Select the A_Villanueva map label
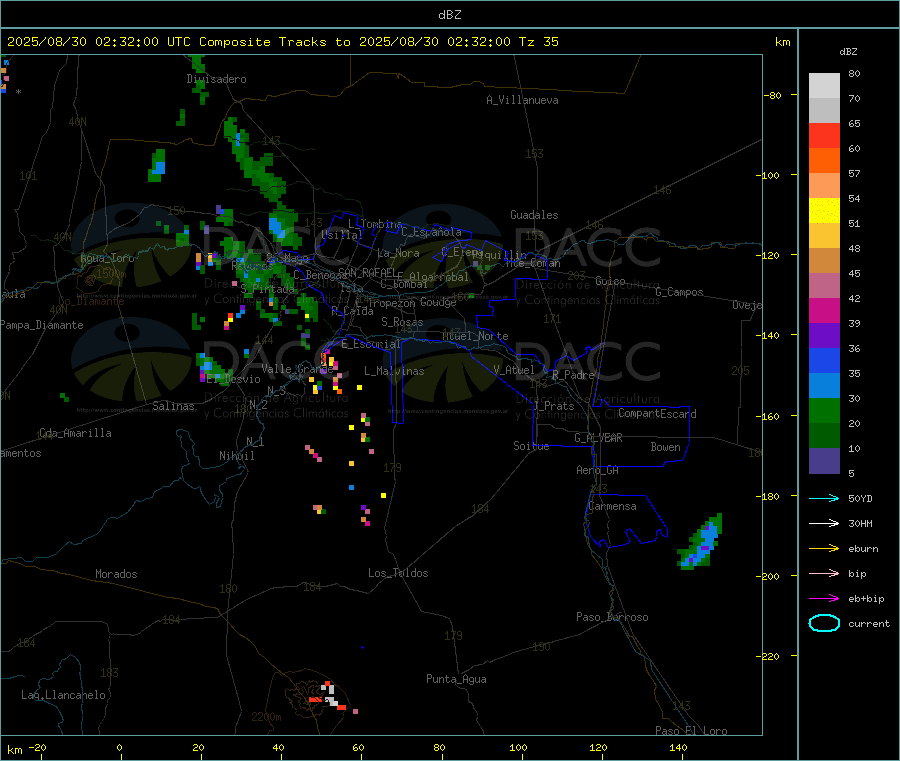The width and height of the screenshot is (900, 761). pyautogui.click(x=522, y=100)
